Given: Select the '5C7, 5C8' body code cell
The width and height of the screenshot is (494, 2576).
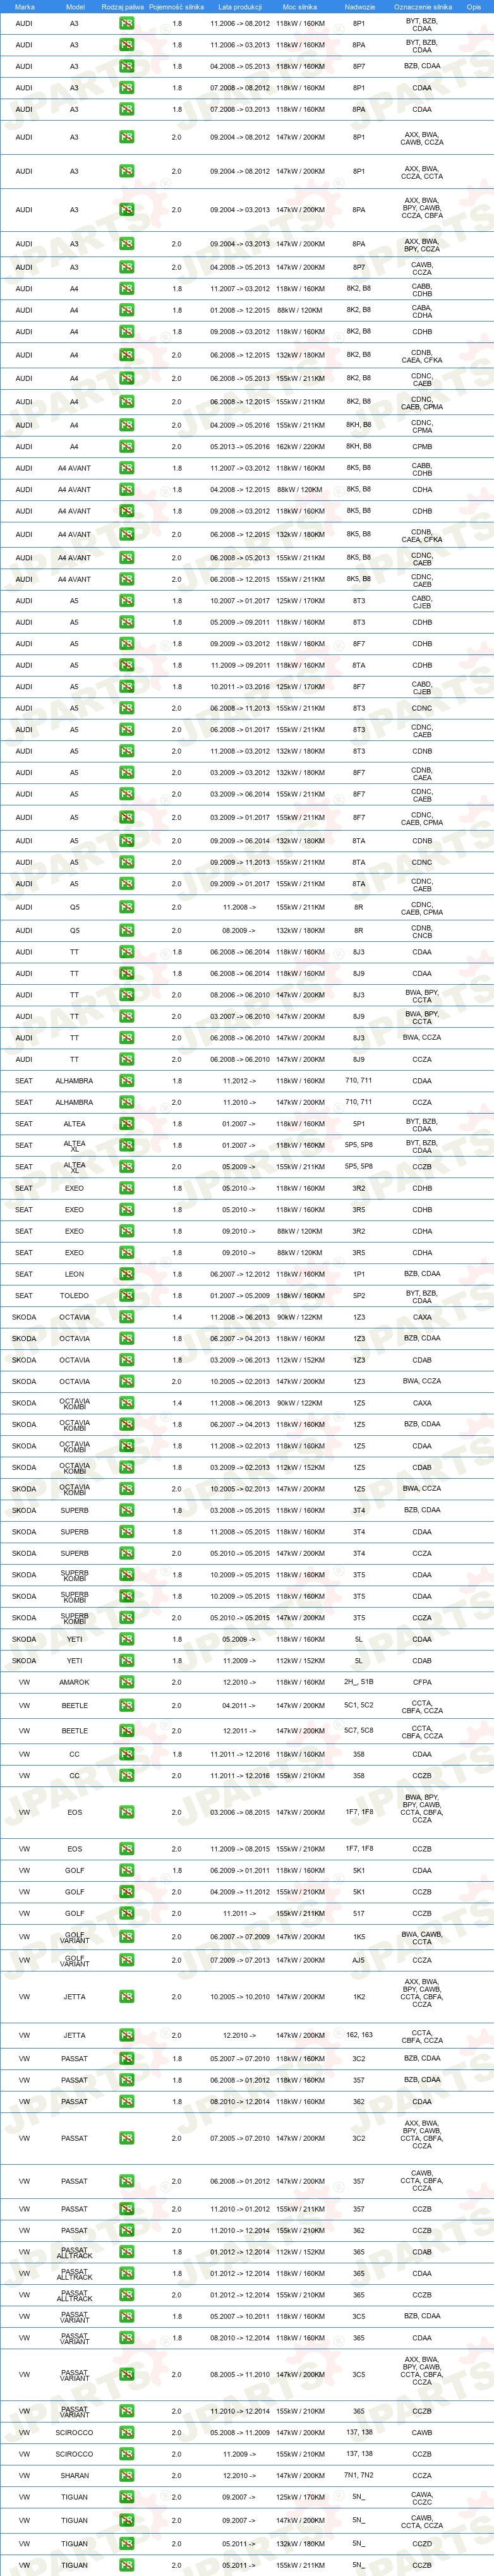Looking at the screenshot, I should pyautogui.click(x=359, y=1731).
